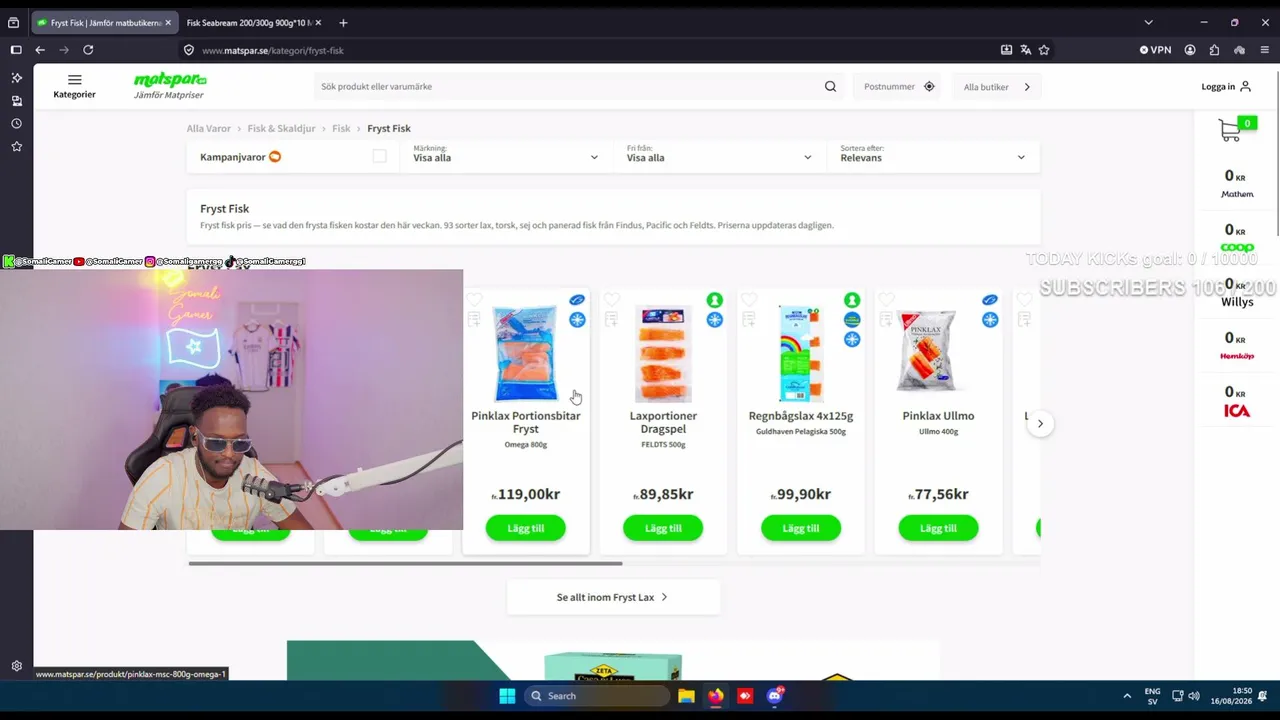Open the browser extensions puzzle icon

pos(1214,50)
